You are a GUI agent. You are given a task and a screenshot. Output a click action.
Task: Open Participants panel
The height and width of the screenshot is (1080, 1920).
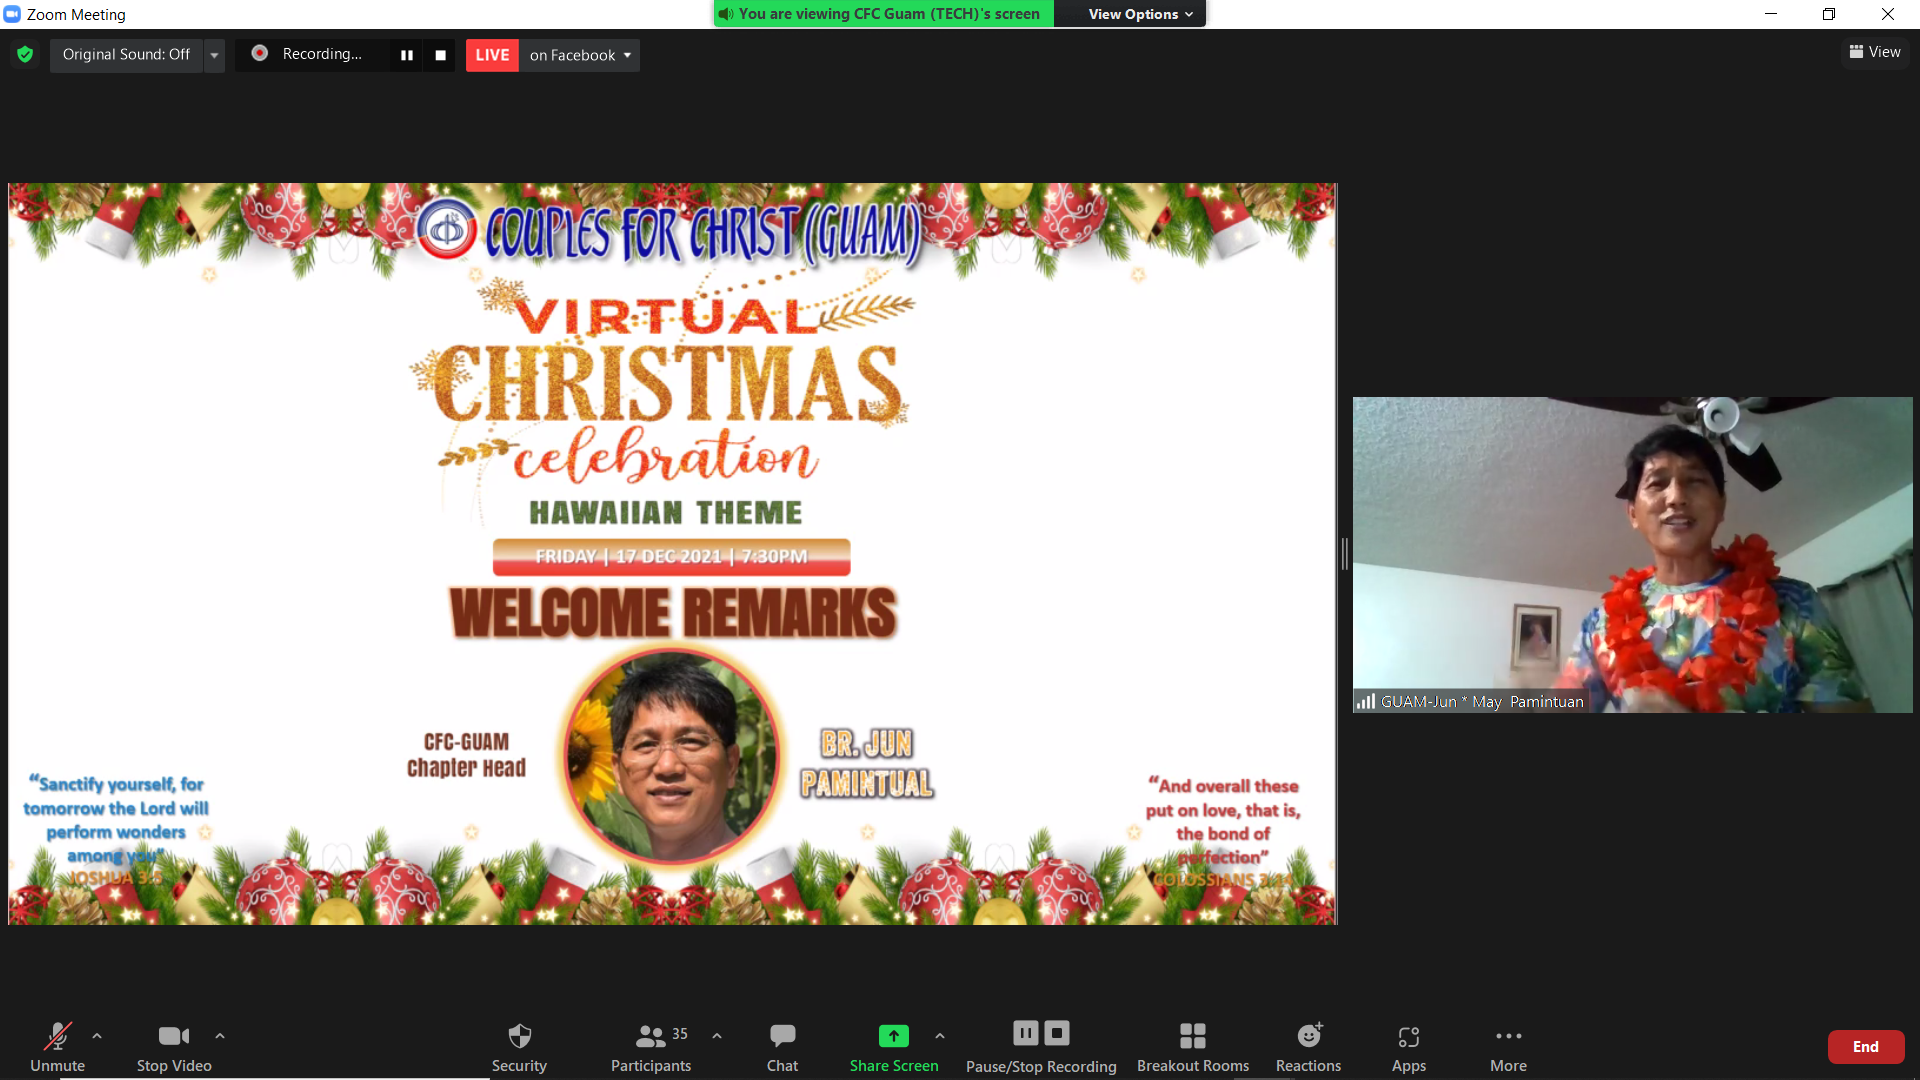pos(651,1047)
